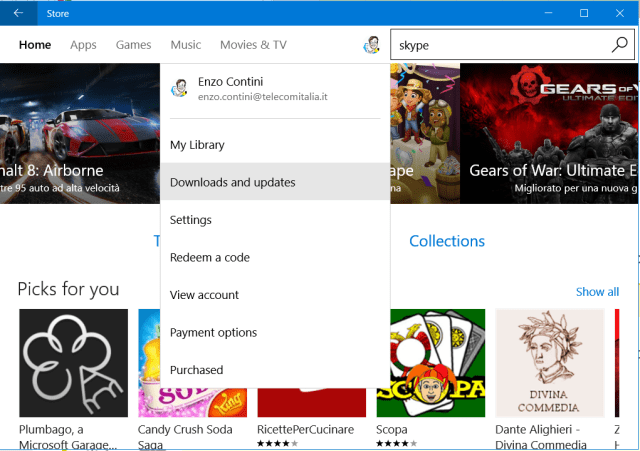The image size is (640, 451).
Task: Click the Scopa app title text
Action: click(392, 430)
